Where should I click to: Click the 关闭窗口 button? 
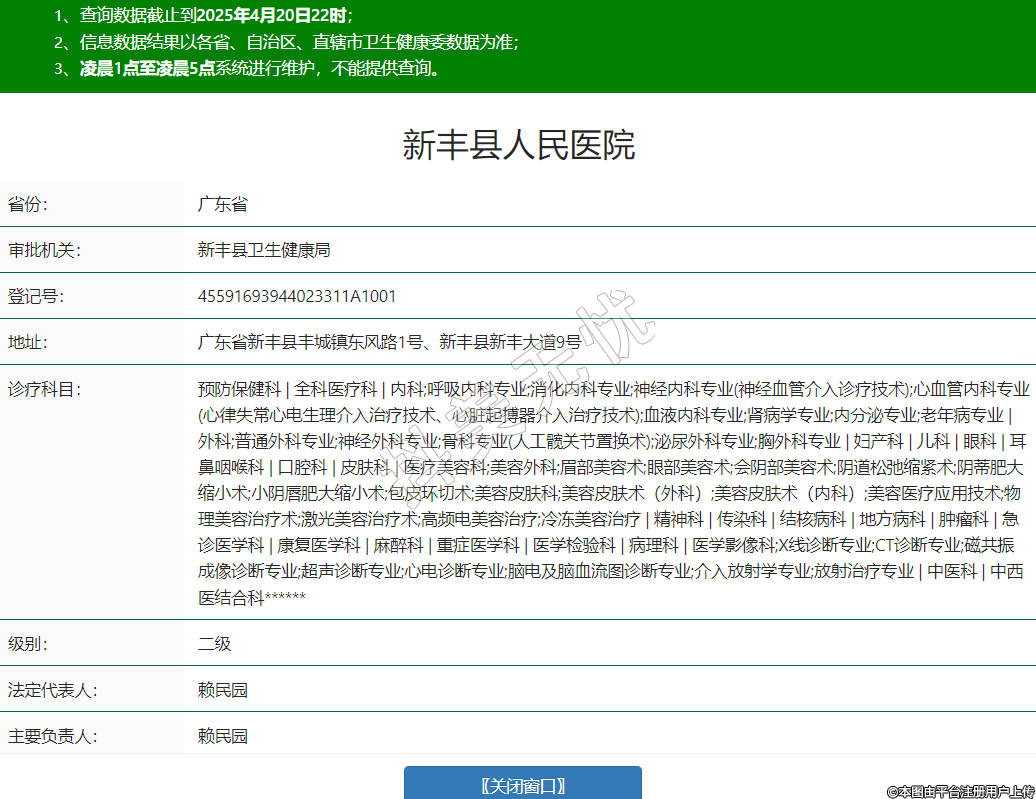point(522,785)
